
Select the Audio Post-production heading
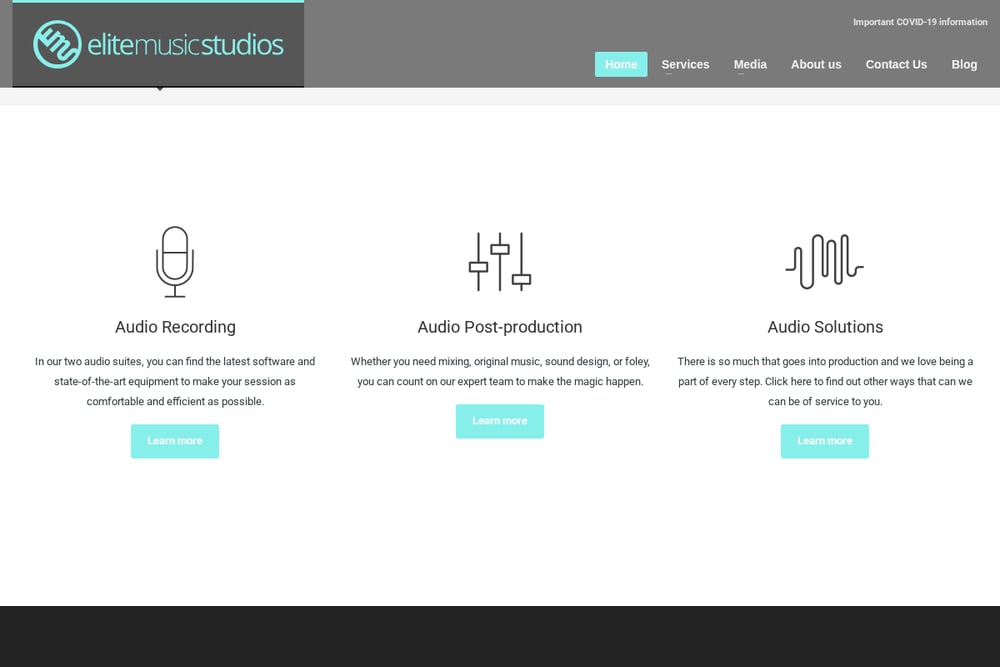500,327
